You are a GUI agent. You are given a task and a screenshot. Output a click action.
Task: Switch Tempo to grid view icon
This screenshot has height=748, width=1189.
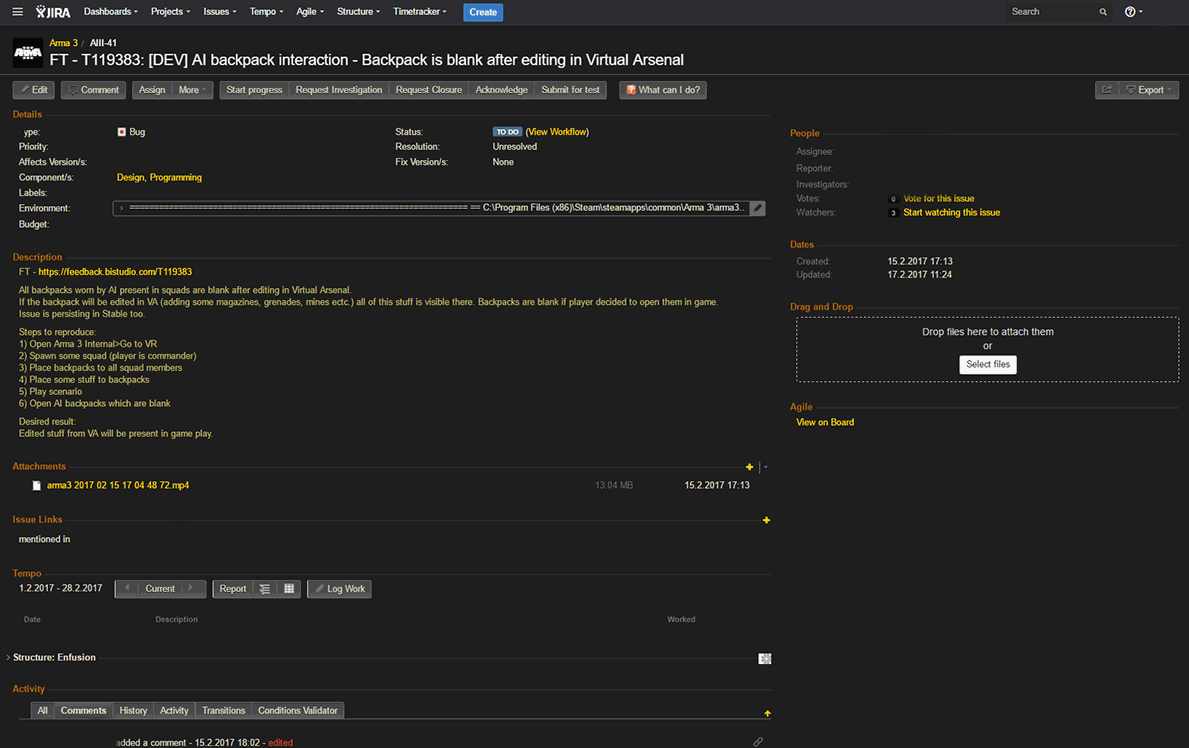click(x=289, y=589)
